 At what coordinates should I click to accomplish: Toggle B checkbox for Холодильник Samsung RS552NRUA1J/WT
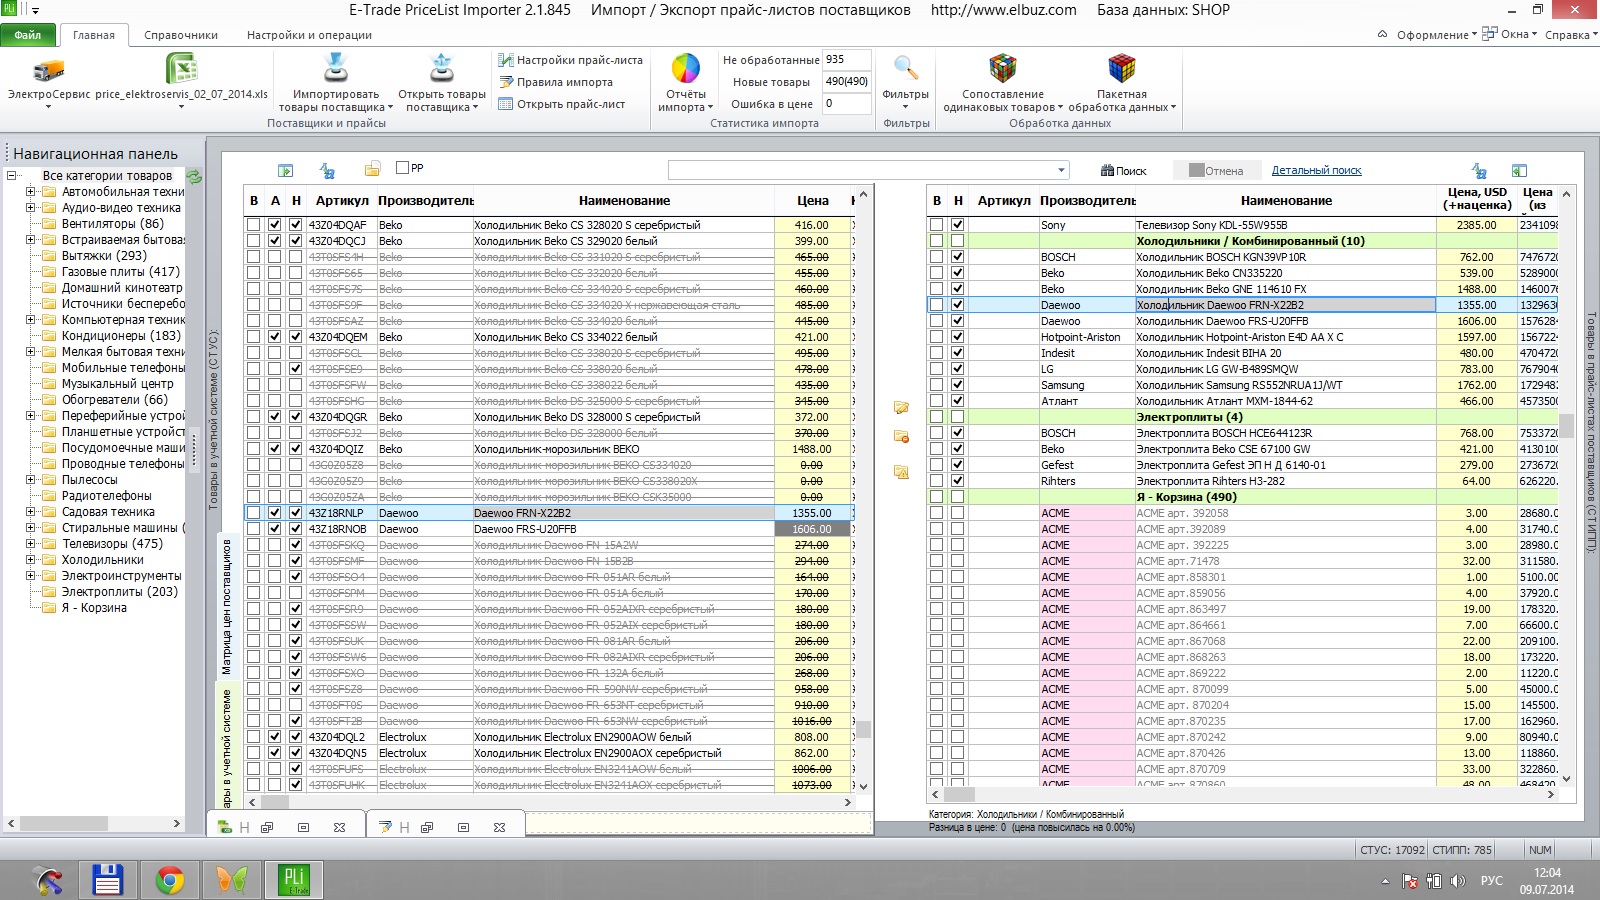click(937, 385)
